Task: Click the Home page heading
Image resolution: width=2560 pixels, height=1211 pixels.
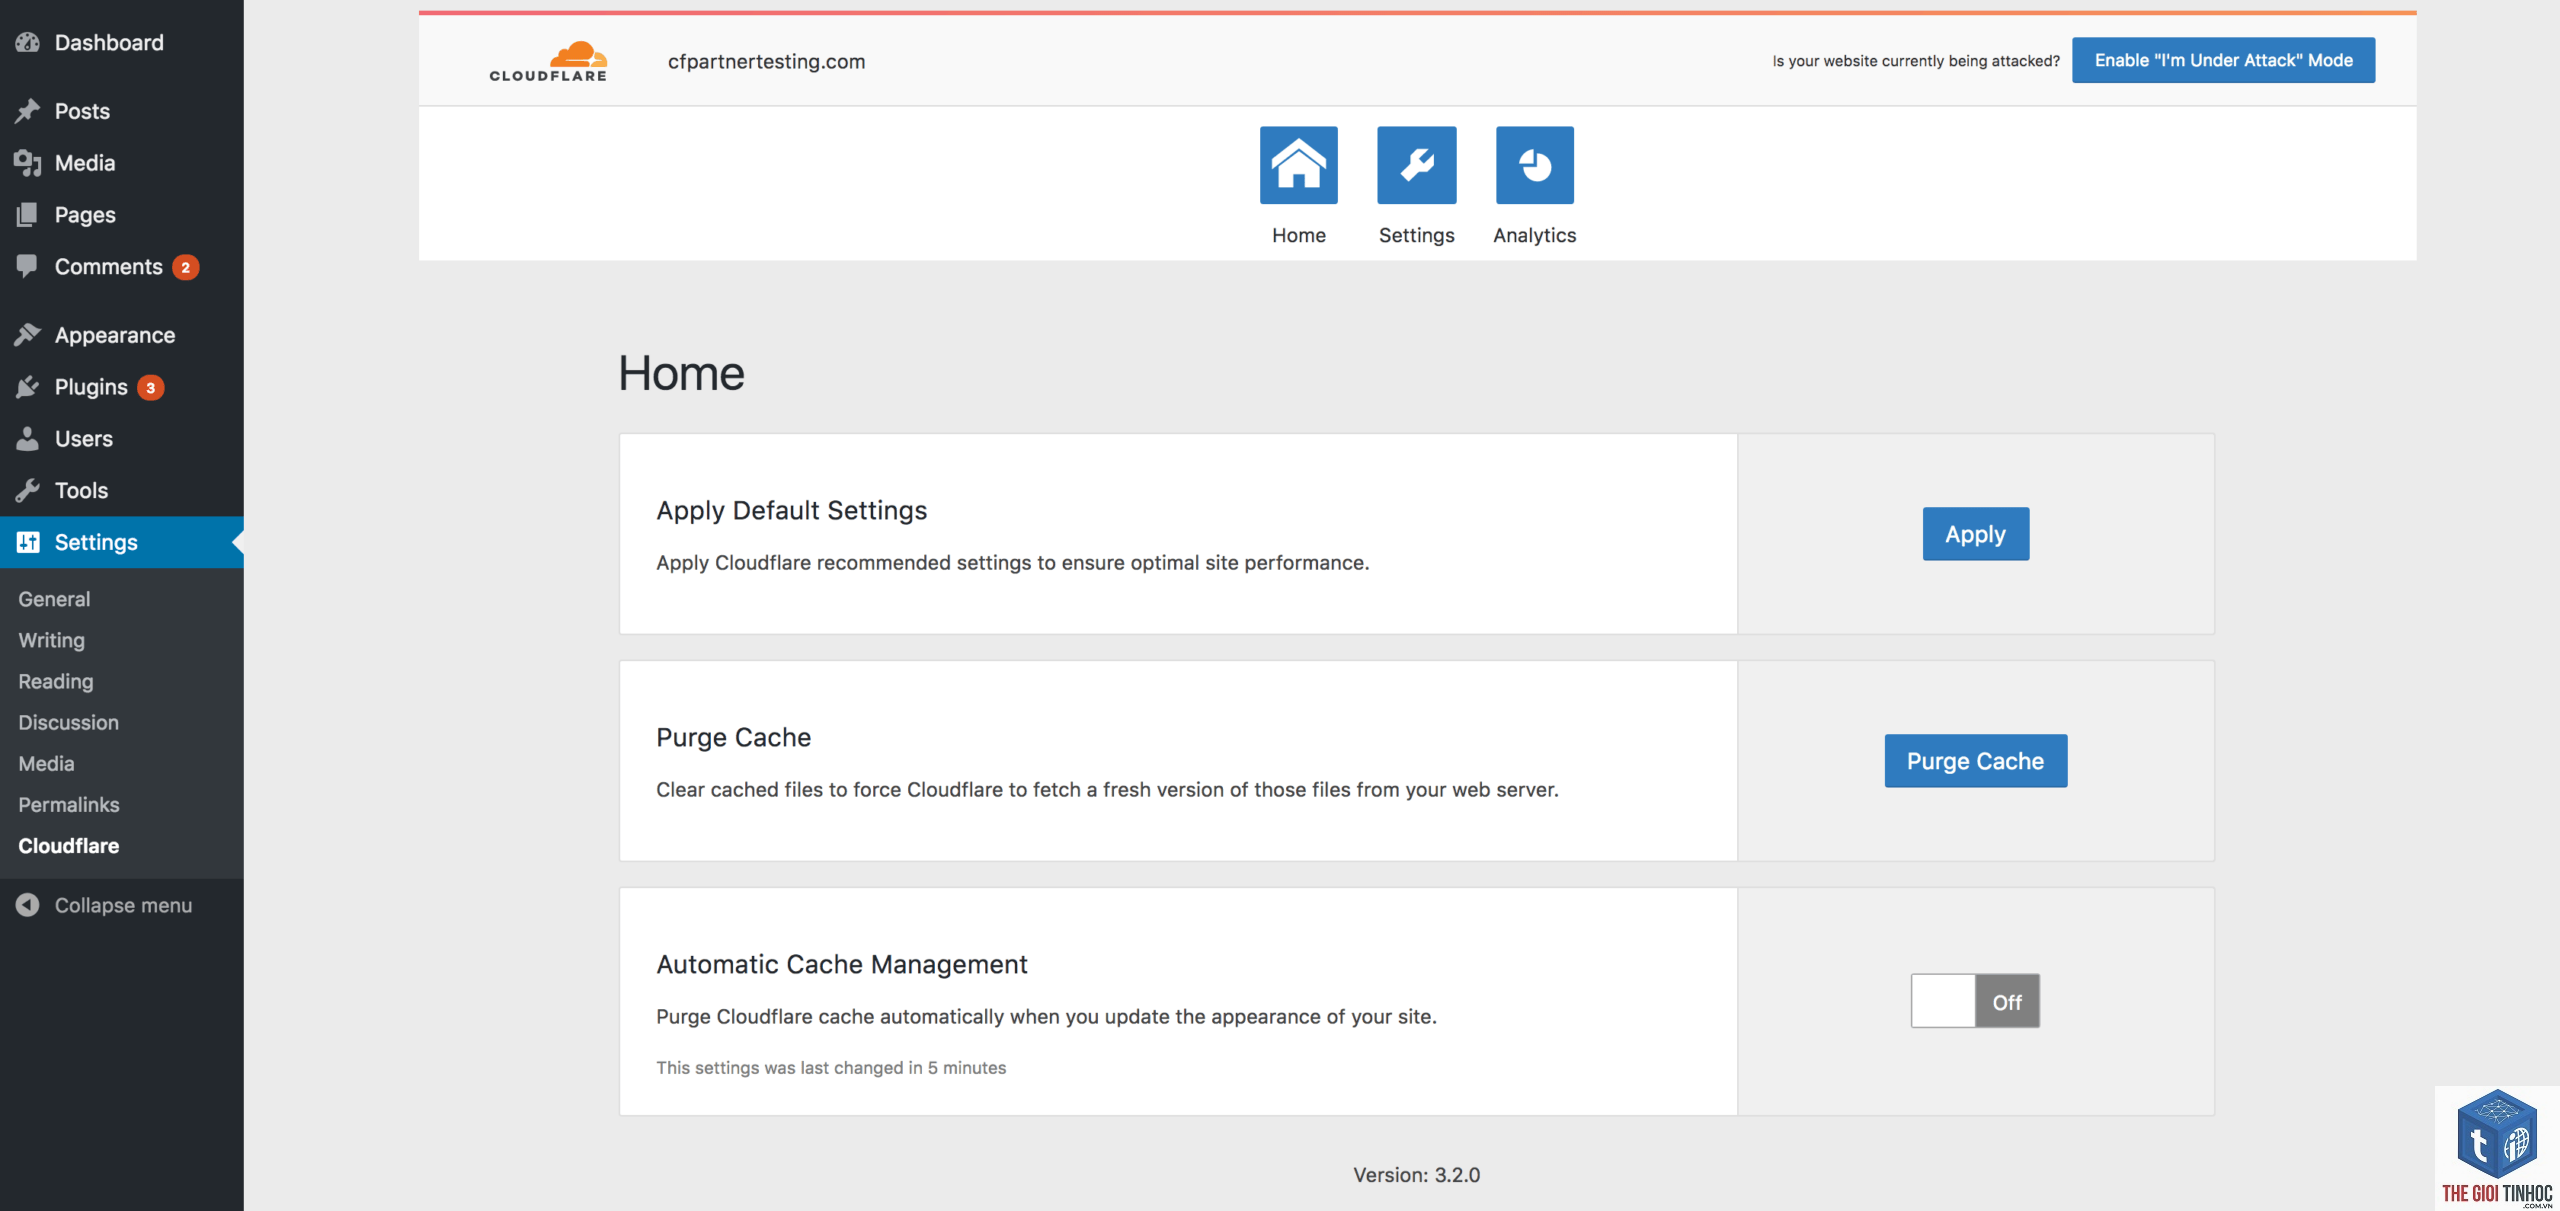Action: 681,373
